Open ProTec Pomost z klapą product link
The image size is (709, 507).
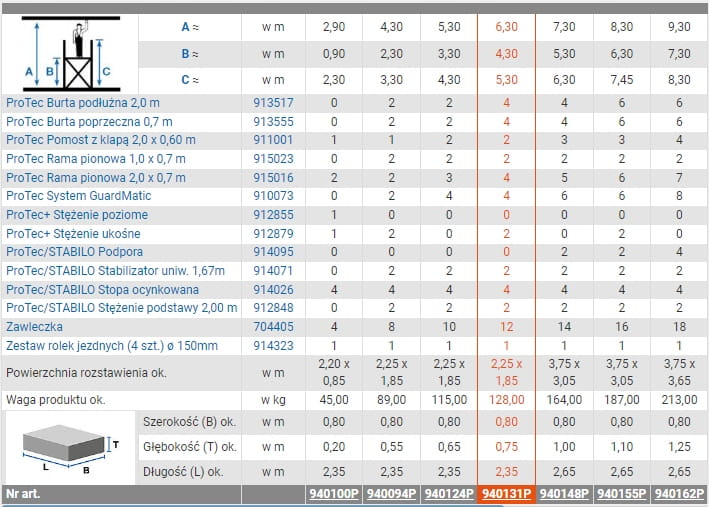pos(101,140)
